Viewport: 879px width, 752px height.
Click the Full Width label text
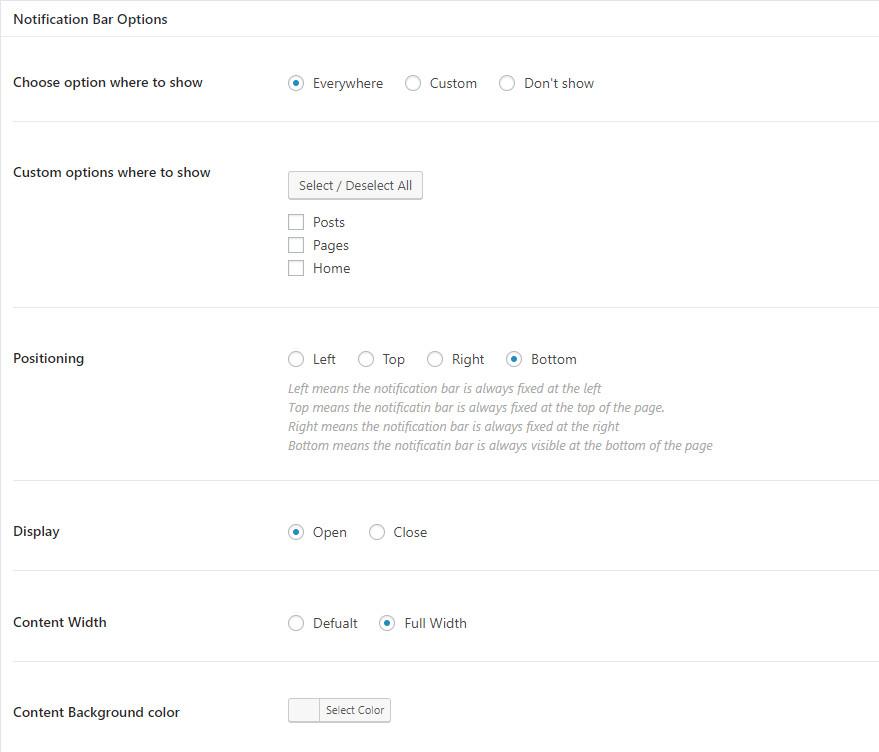coord(435,623)
